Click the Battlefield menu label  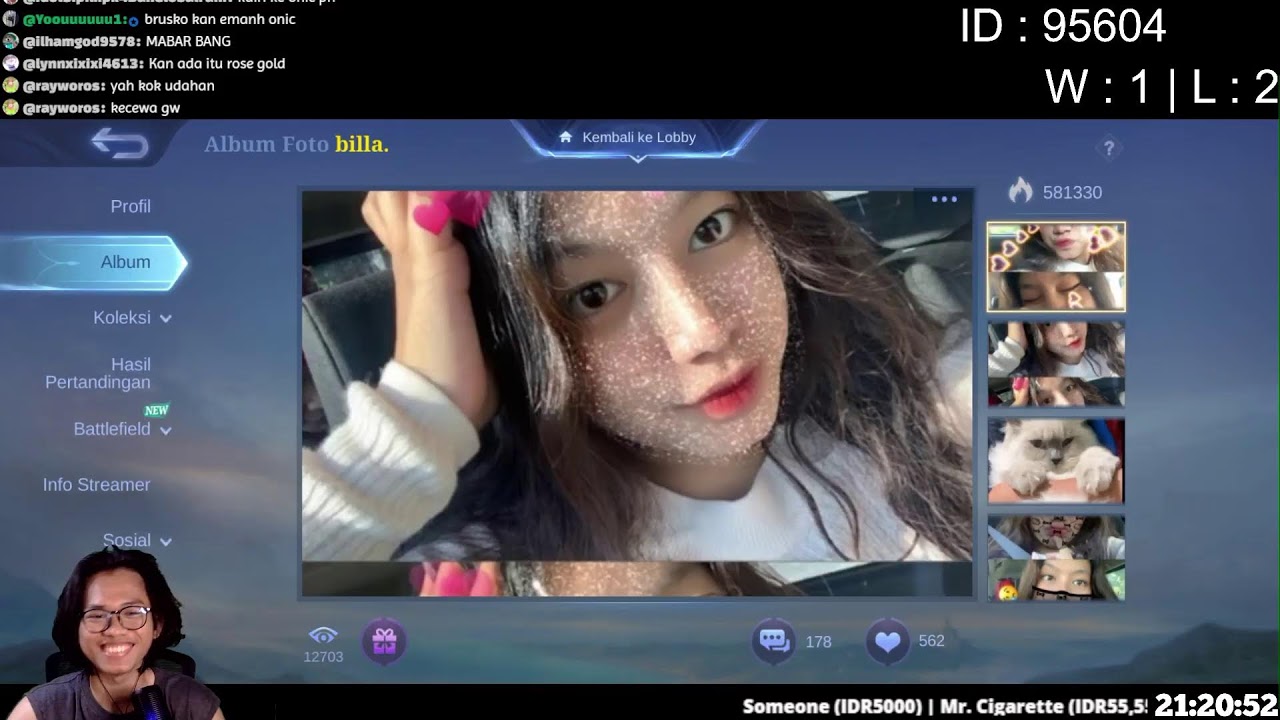[112, 429]
